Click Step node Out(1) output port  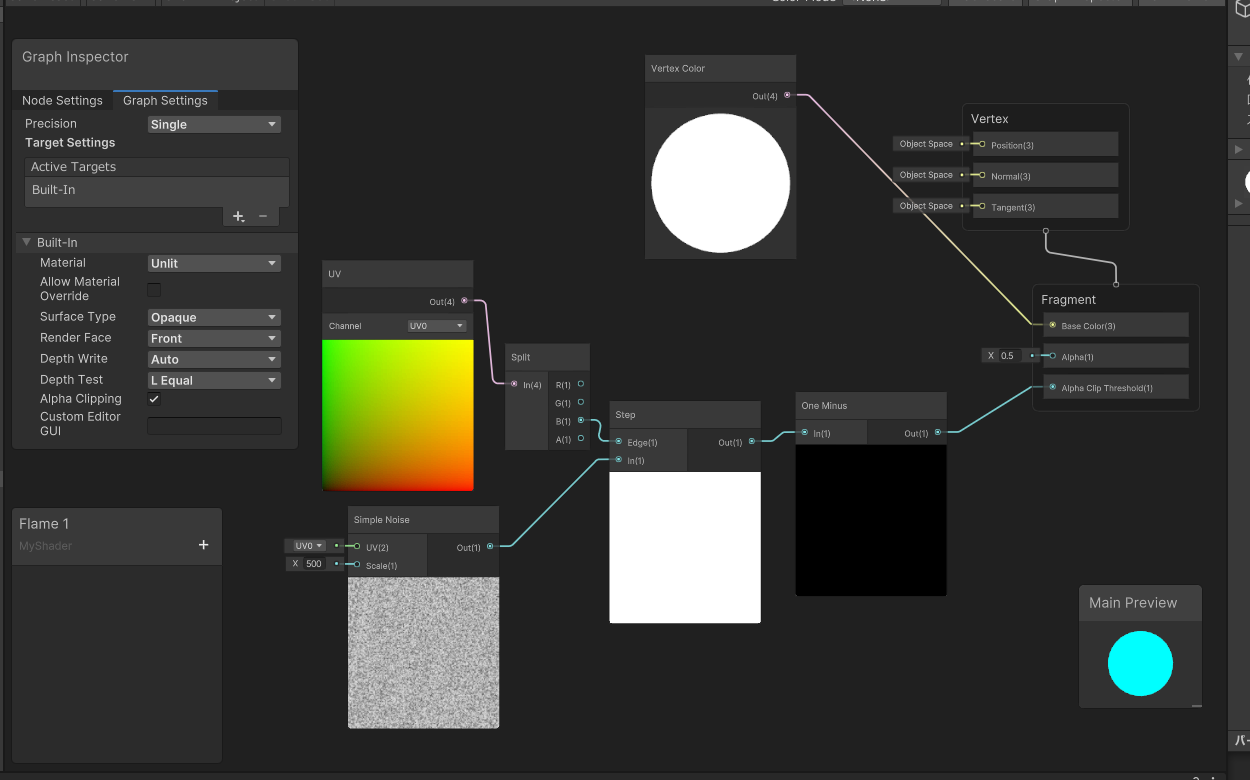pos(752,441)
